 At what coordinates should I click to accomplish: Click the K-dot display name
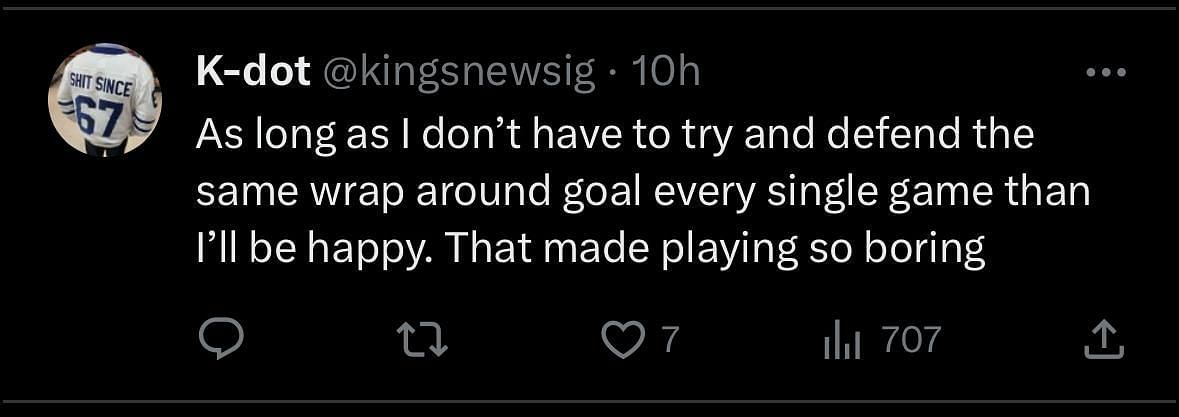pyautogui.click(x=252, y=74)
